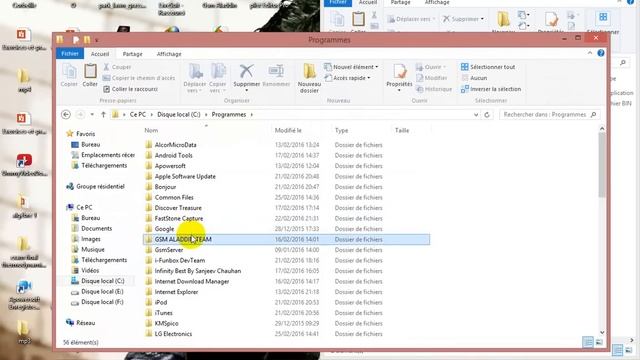Click Ce PC in address breadcrumb
Image resolution: width=640 pixels, height=360 pixels.
pyautogui.click(x=138, y=115)
